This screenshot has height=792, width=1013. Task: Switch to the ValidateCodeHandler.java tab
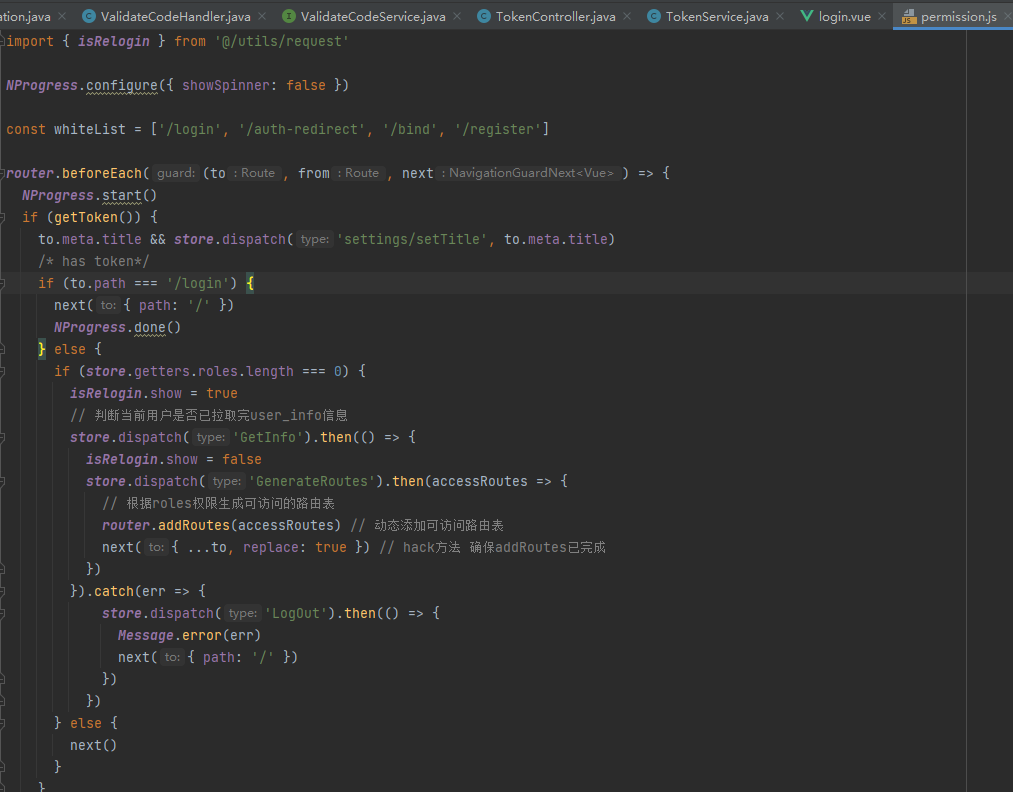[175, 16]
